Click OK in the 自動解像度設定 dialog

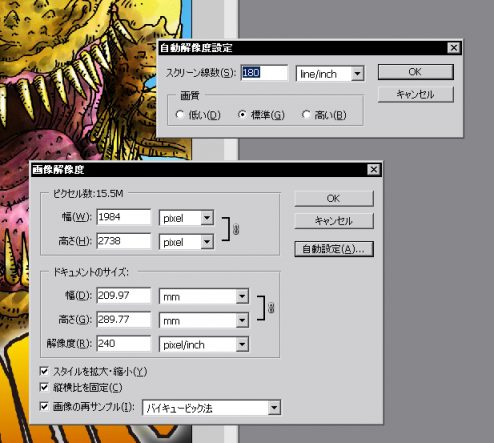(416, 72)
